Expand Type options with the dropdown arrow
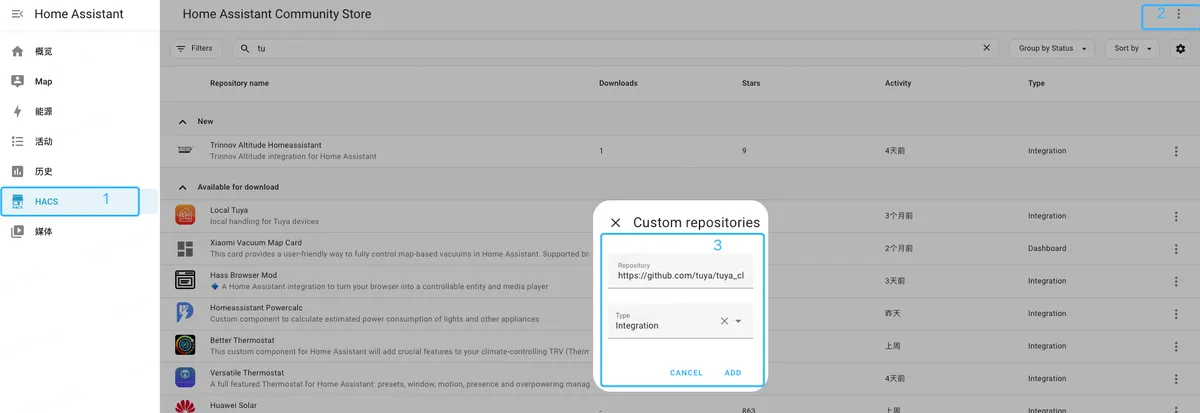1200x413 pixels. [x=739, y=321]
